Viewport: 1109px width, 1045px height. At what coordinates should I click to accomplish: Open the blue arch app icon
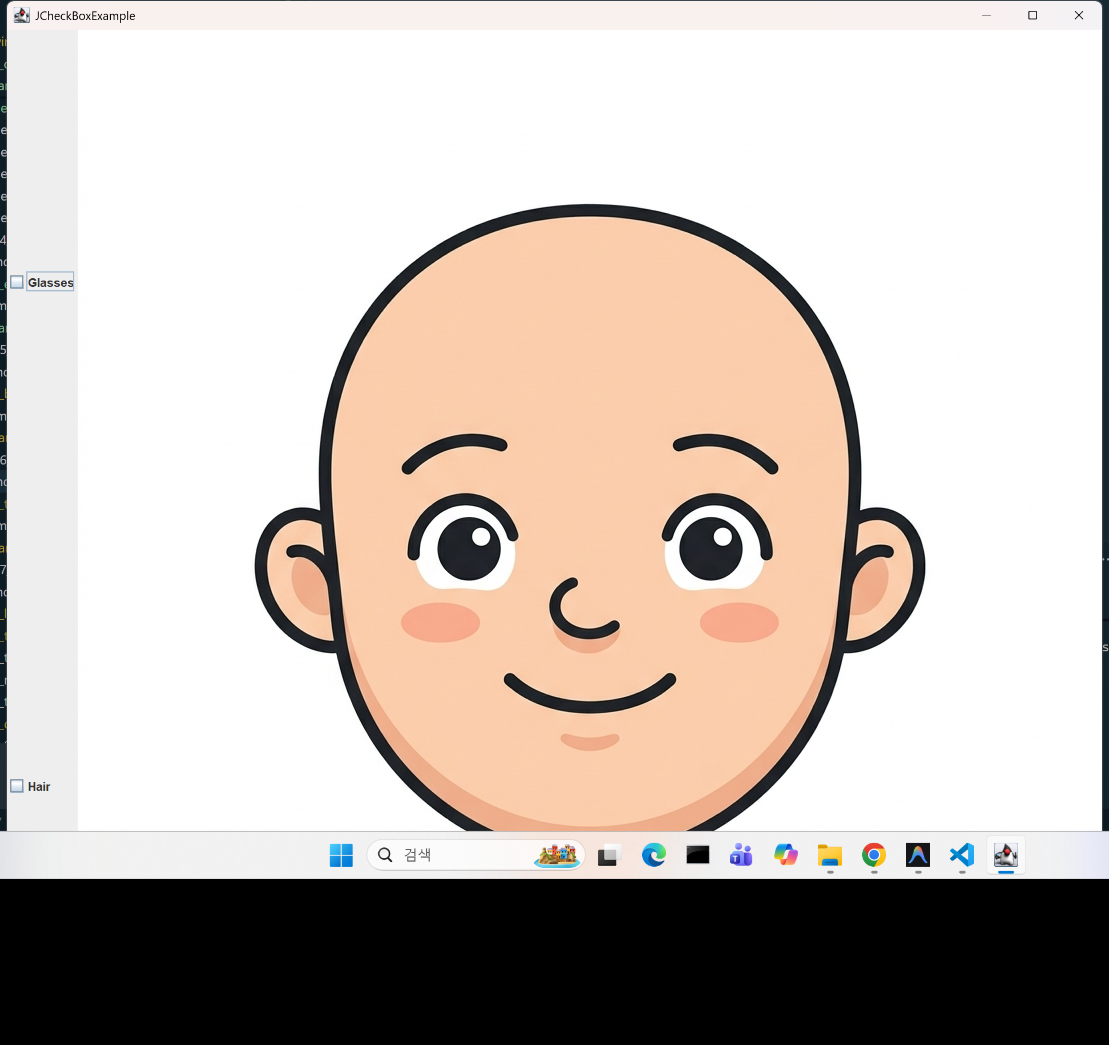pyautogui.click(x=918, y=856)
